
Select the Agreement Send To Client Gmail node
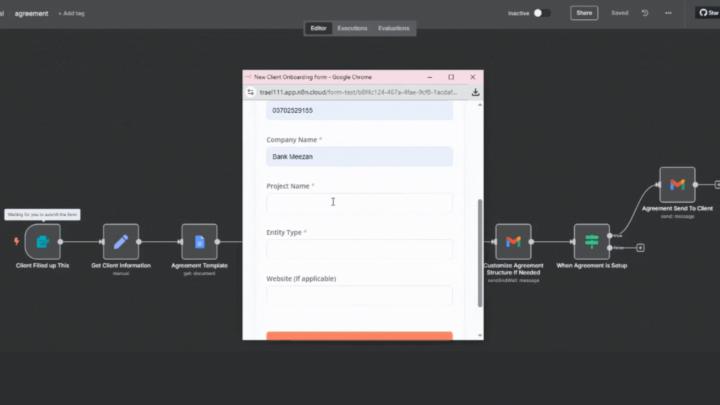click(x=677, y=185)
